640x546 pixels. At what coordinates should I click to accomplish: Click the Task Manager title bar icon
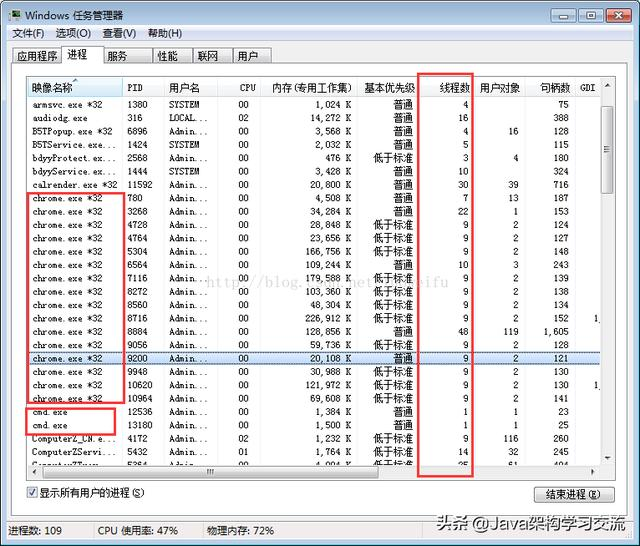15,16
